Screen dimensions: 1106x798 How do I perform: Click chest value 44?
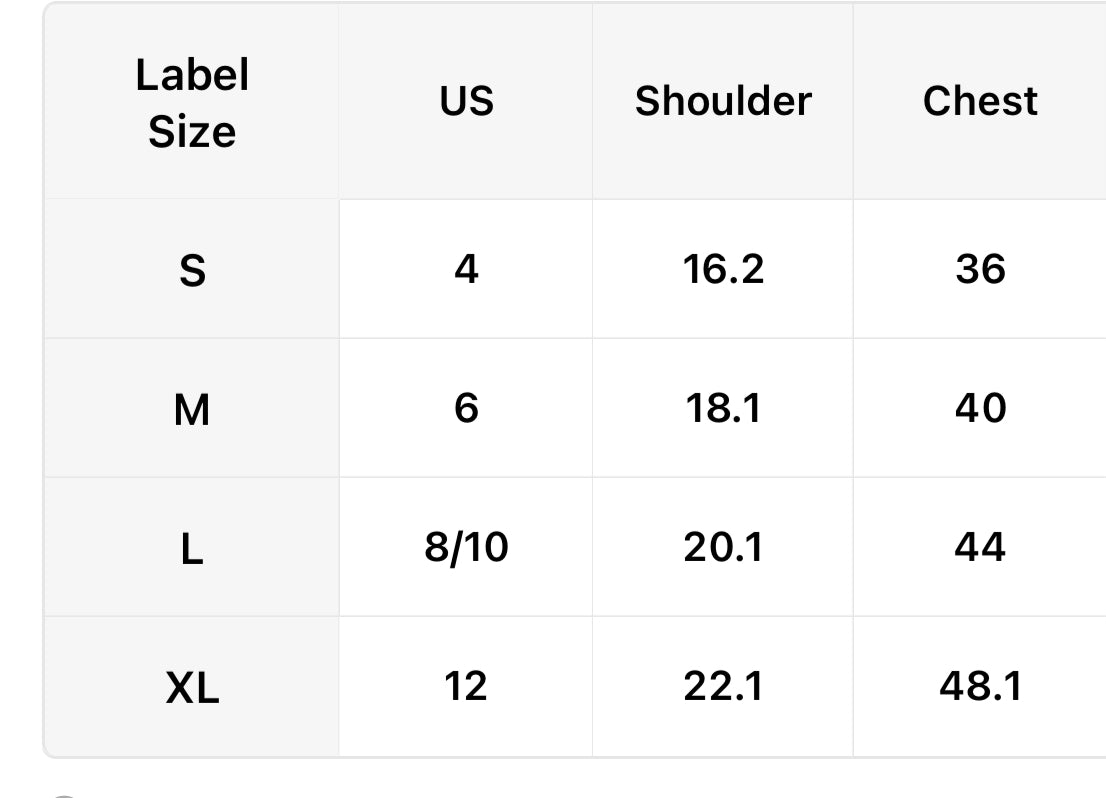point(980,547)
